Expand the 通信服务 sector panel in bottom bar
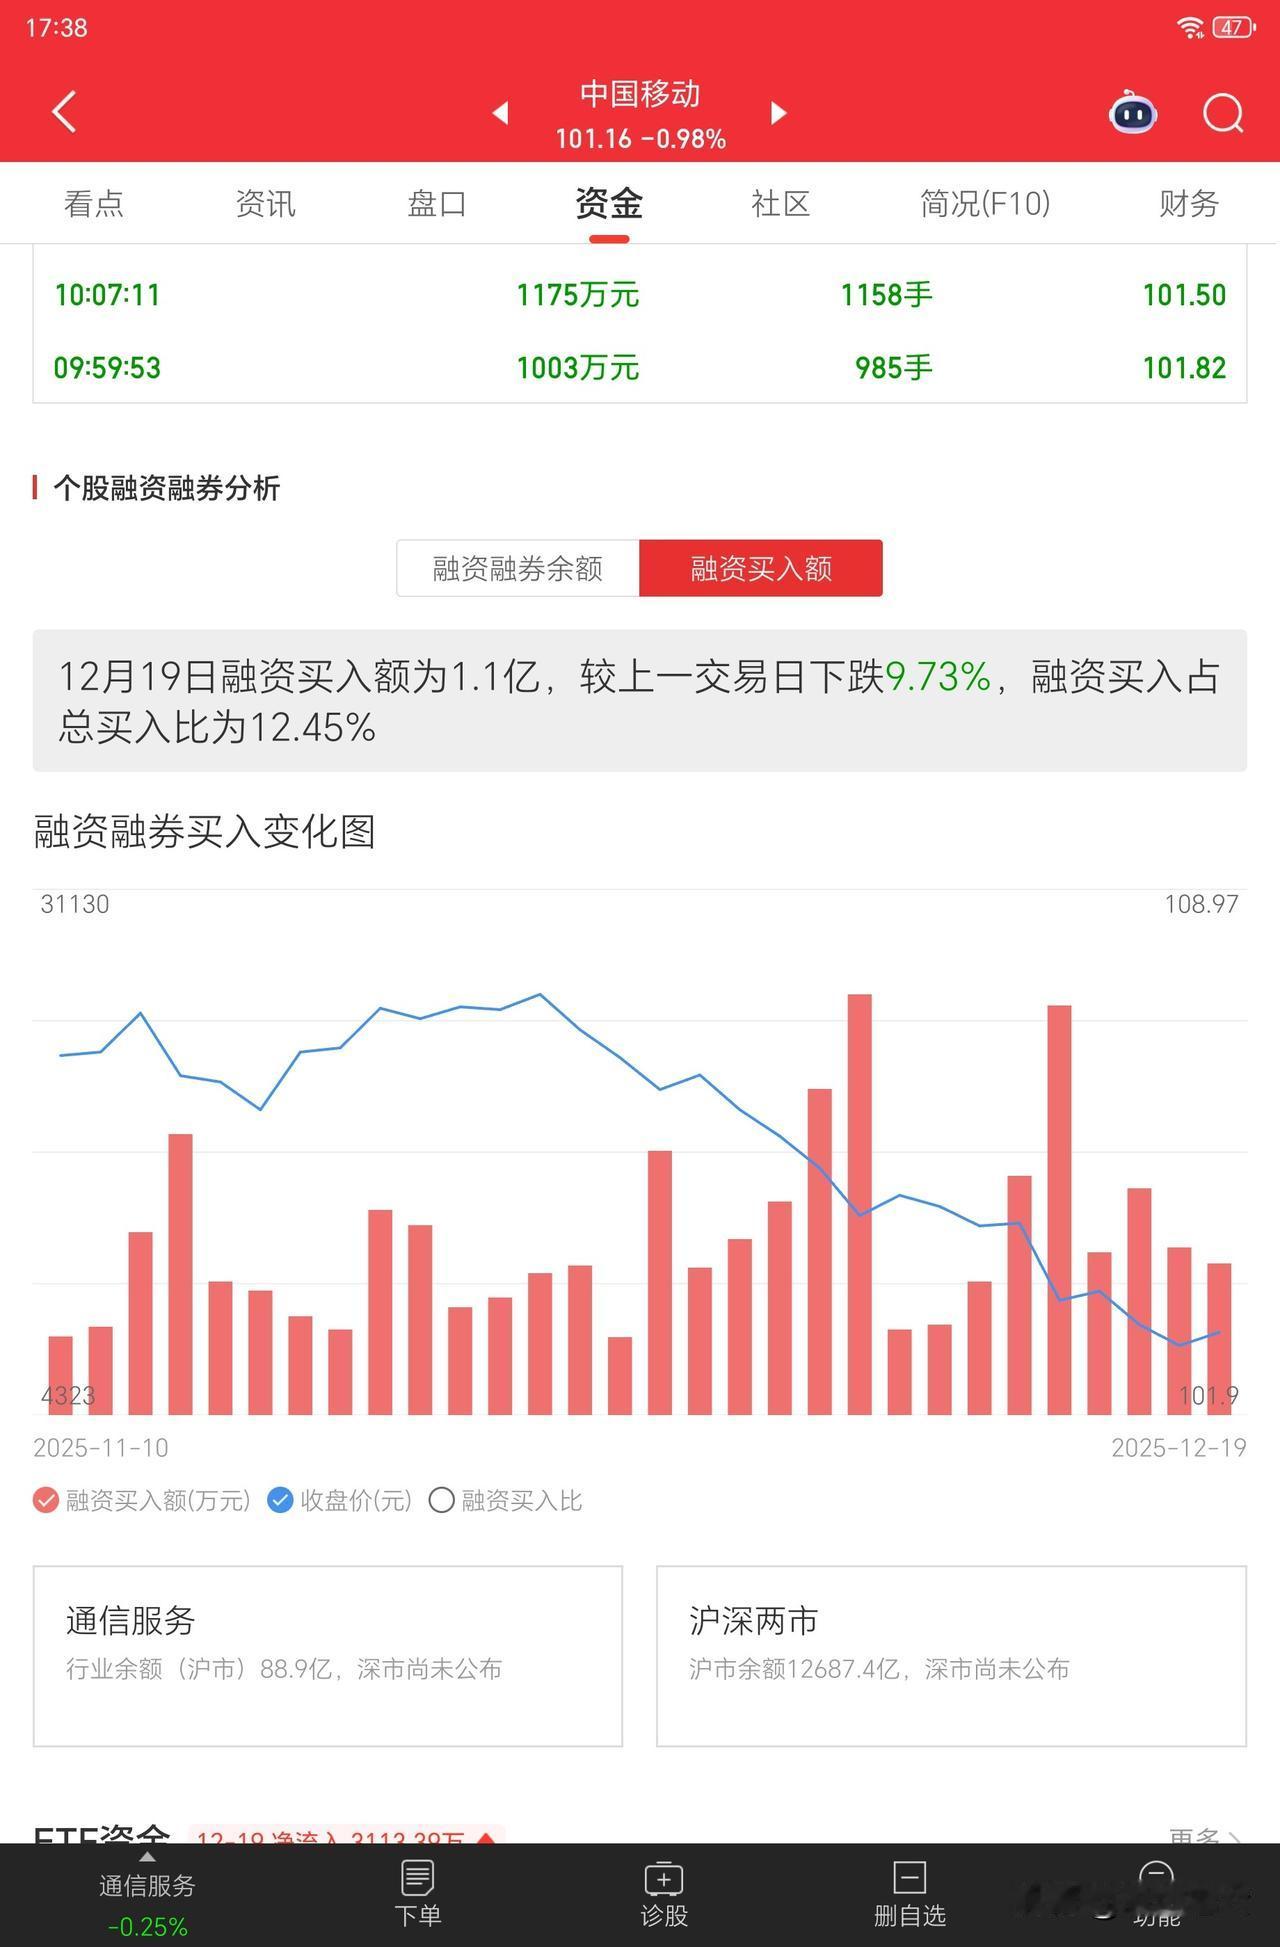This screenshot has width=1280, height=1947. click(x=147, y=1894)
